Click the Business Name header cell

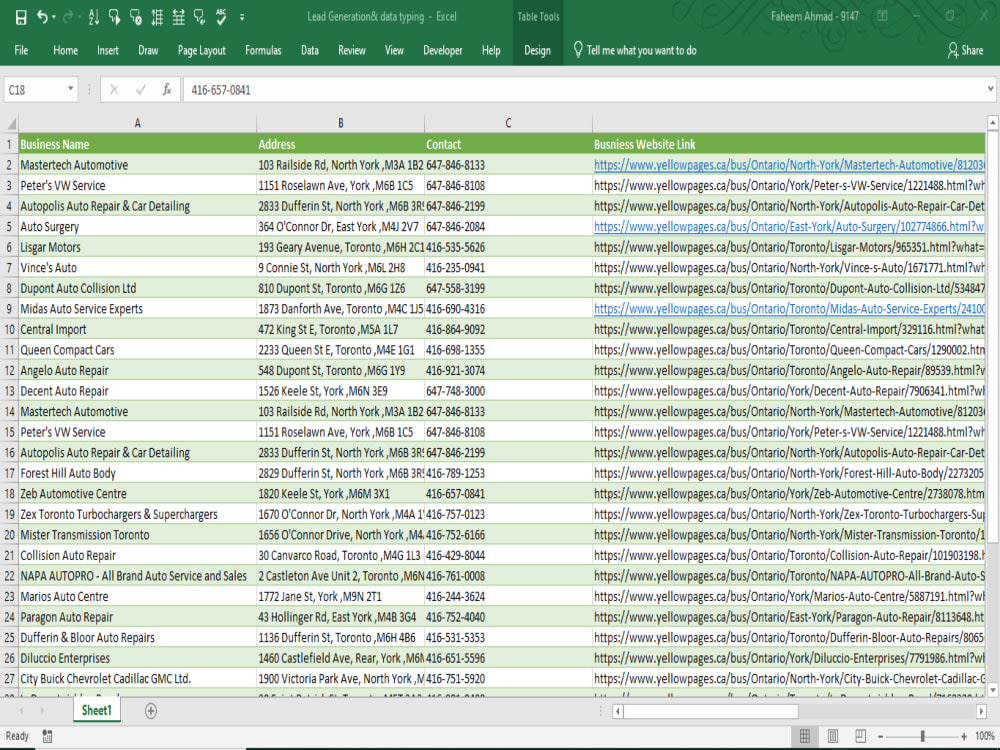pos(137,144)
